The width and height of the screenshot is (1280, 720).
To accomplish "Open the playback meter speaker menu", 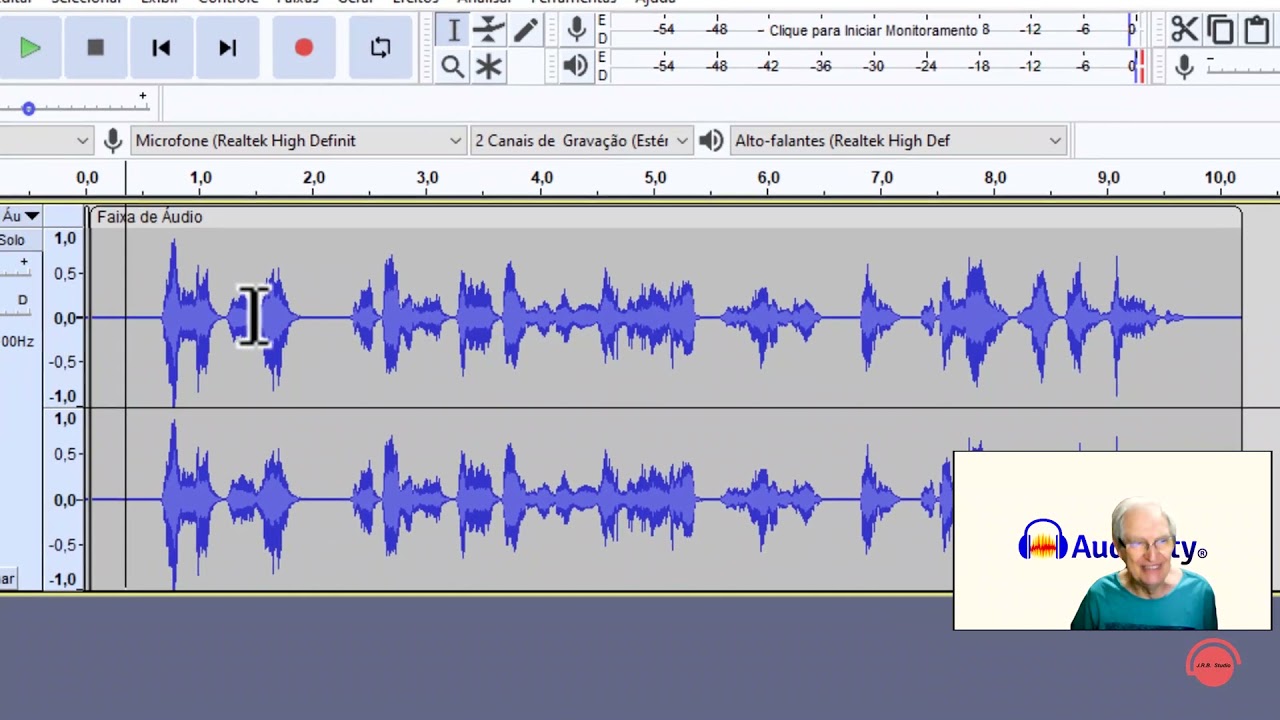I will tap(576, 66).
